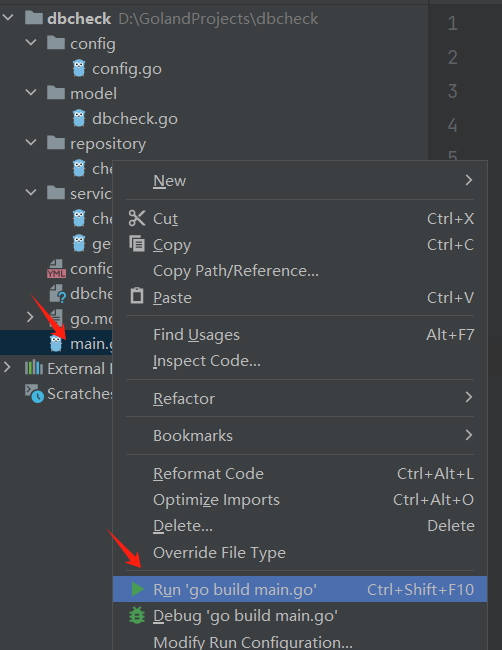Click the green Run arrow icon
Viewport: 502px width, 650px height.
137,589
